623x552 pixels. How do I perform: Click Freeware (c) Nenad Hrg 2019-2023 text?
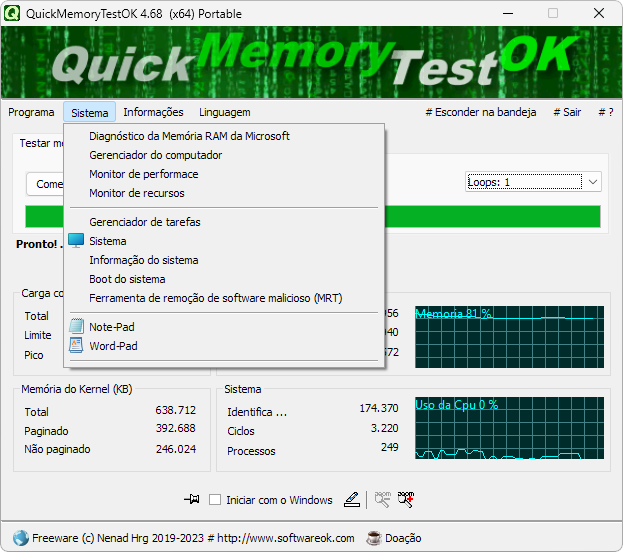pyautogui.click(x=118, y=538)
